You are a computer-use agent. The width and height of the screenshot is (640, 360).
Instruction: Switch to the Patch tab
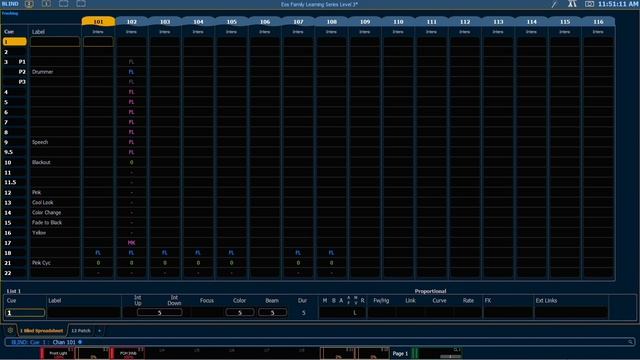[81, 331]
